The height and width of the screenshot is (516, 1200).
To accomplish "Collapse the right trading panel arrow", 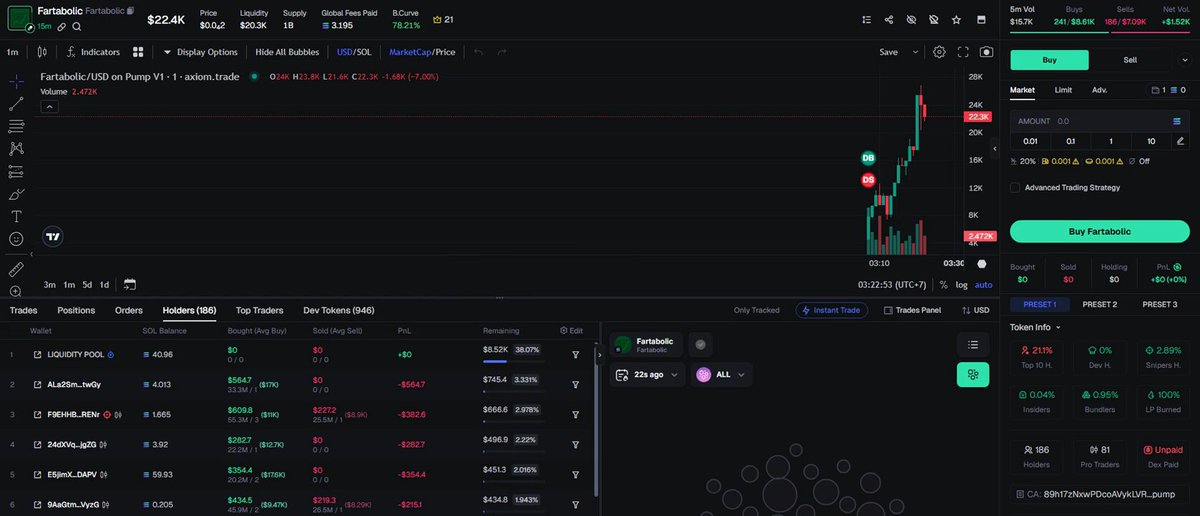I will click(x=995, y=150).
